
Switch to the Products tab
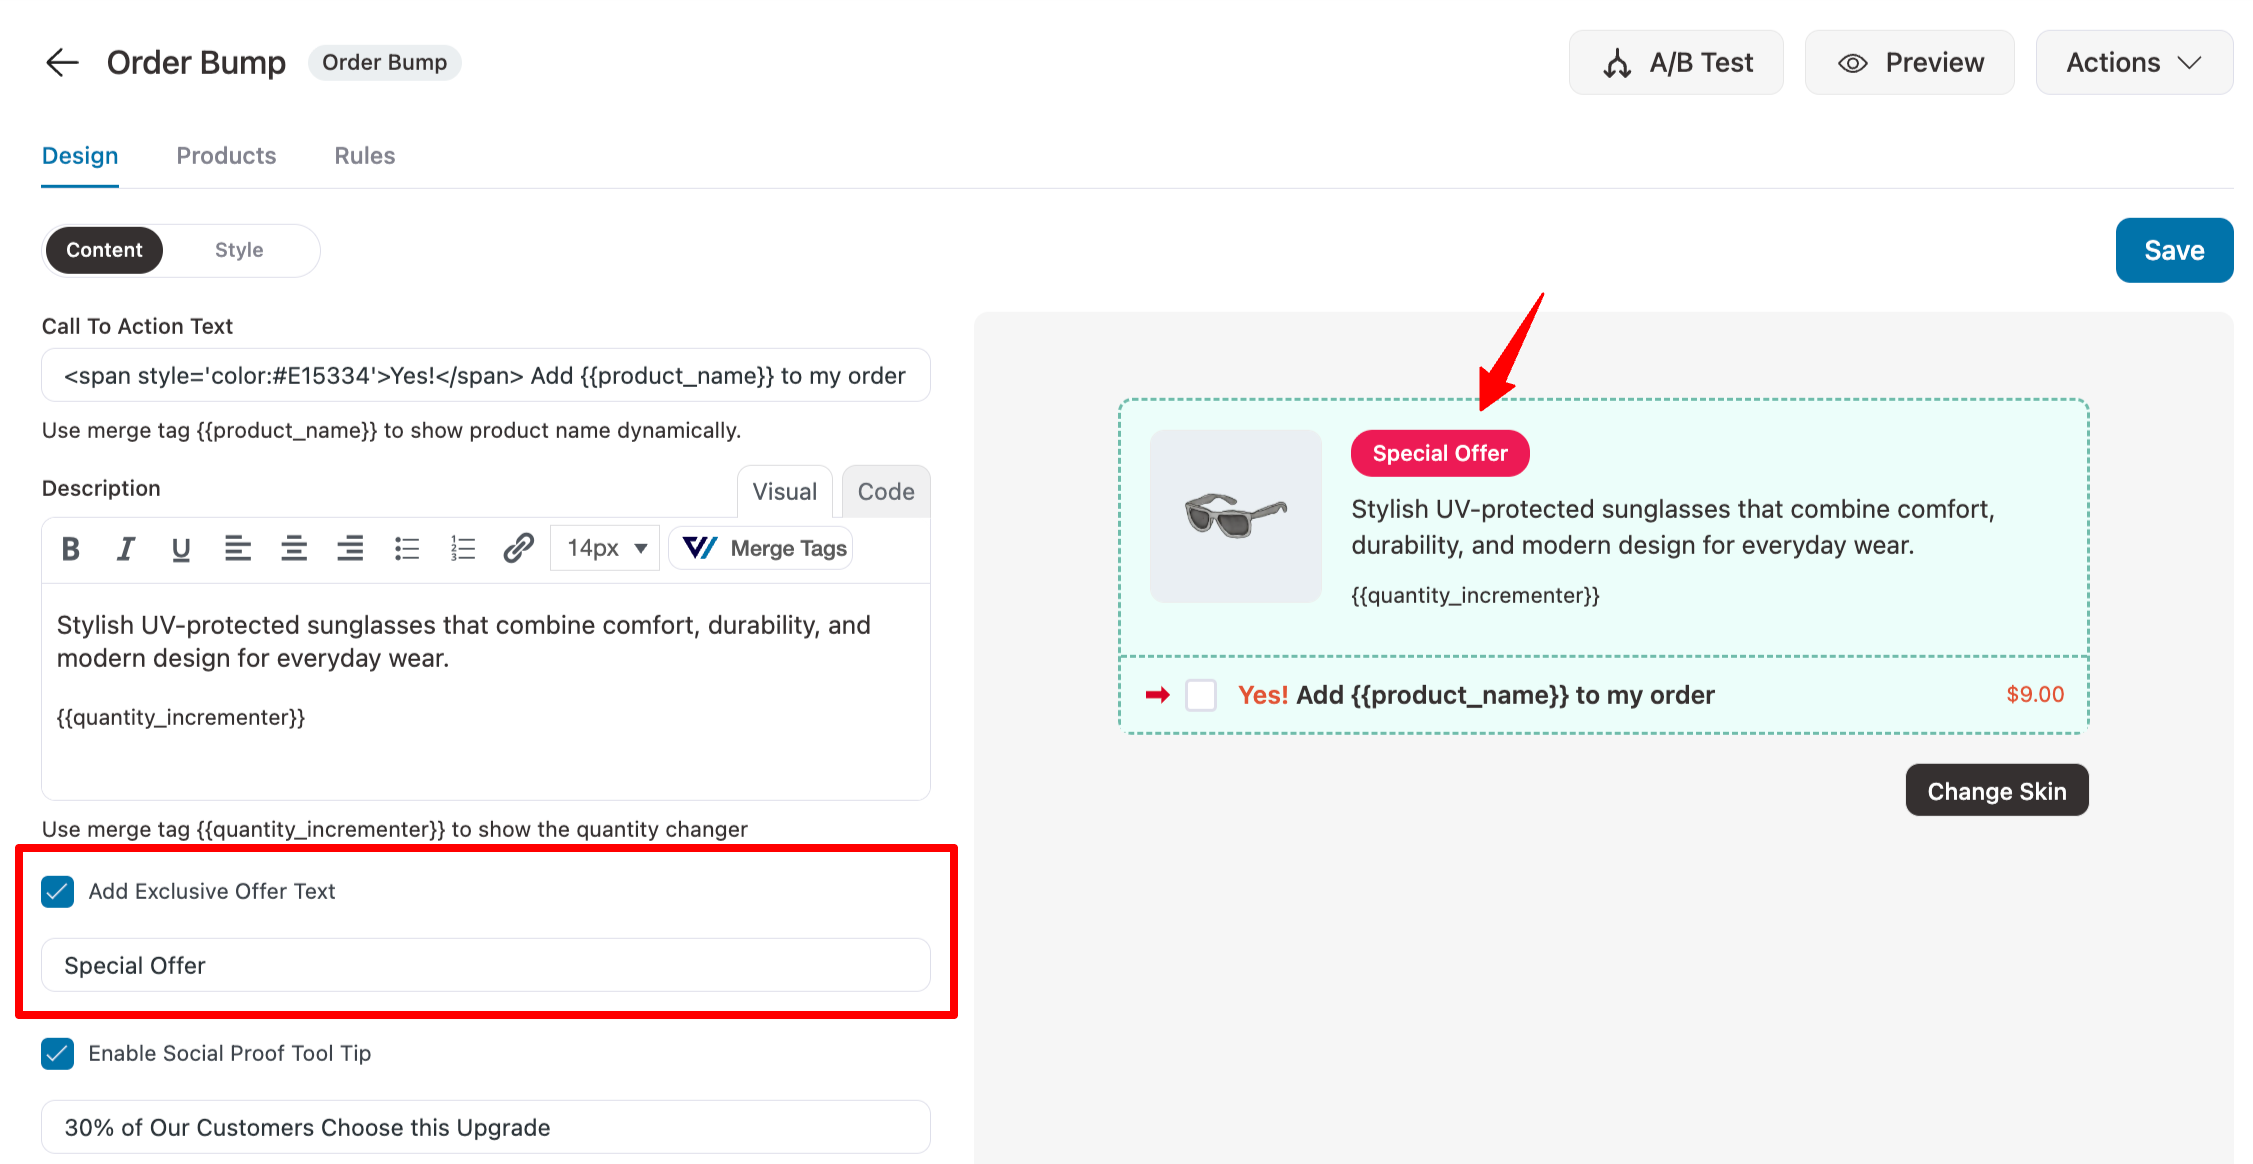coord(226,156)
